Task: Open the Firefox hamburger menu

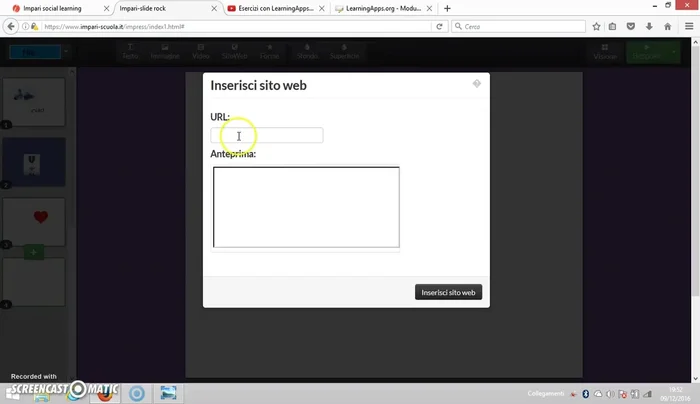Action: (x=689, y=27)
